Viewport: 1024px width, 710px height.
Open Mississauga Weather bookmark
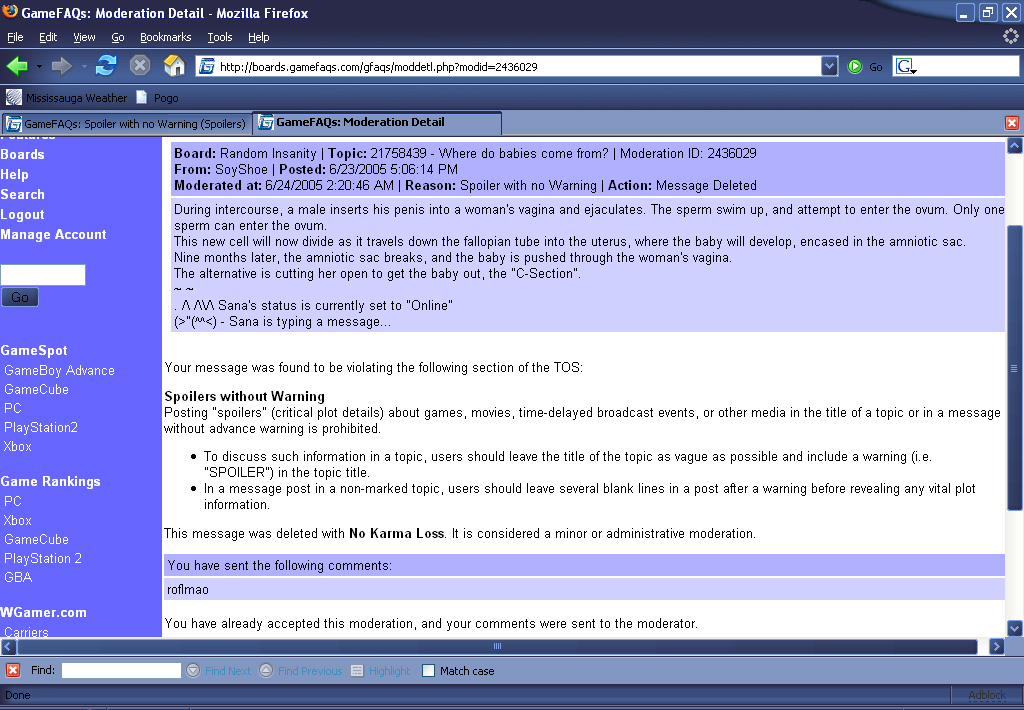pos(66,98)
